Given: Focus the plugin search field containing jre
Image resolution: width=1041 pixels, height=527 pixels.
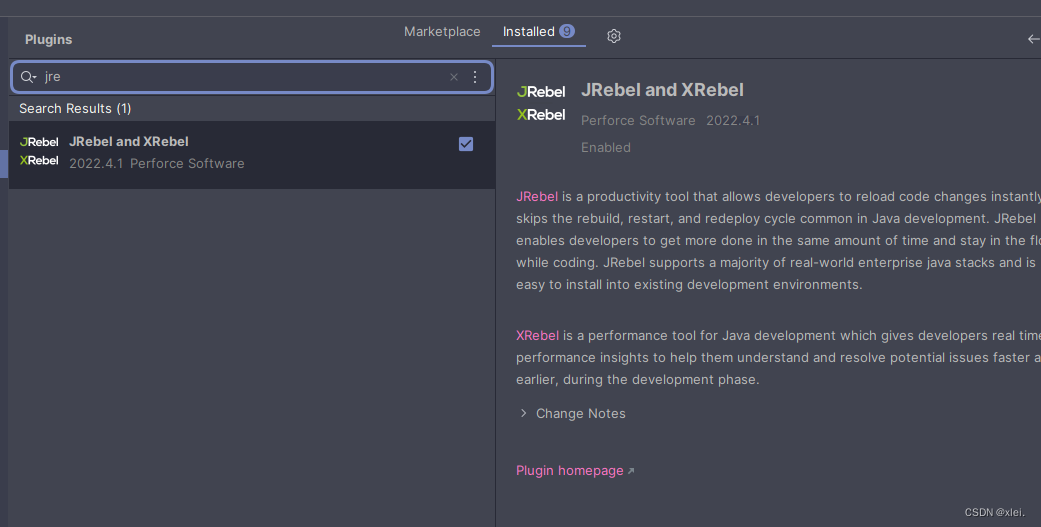Looking at the screenshot, I should click(252, 77).
